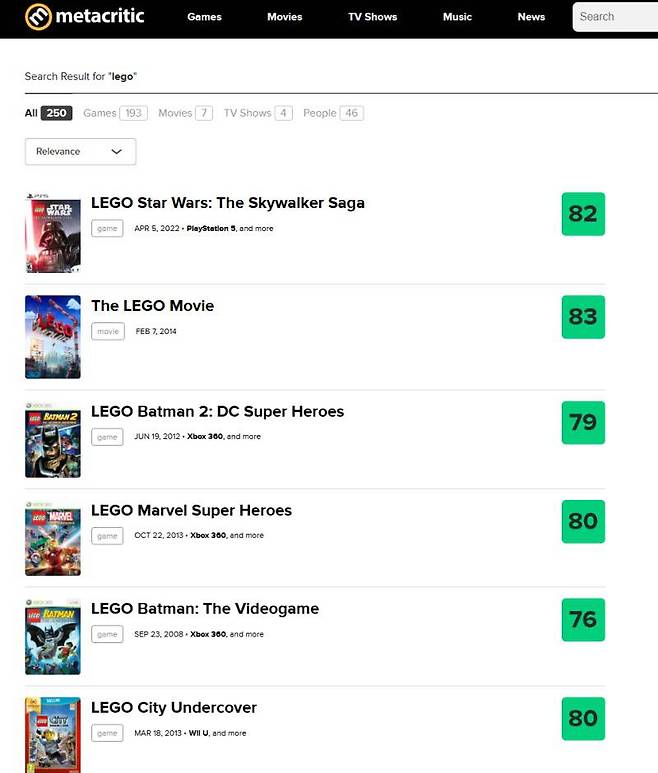The image size is (658, 773).
Task: Open the Relevance sort dropdown
Action: click(80, 152)
